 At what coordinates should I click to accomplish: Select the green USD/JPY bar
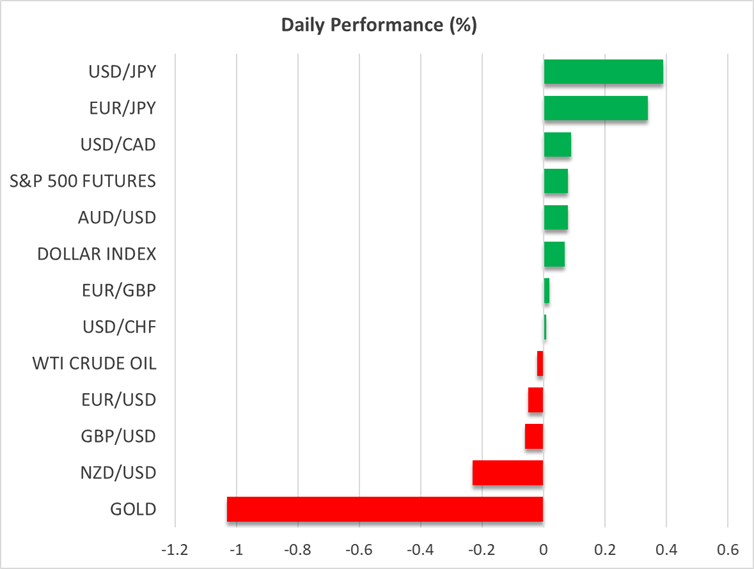(x=603, y=72)
